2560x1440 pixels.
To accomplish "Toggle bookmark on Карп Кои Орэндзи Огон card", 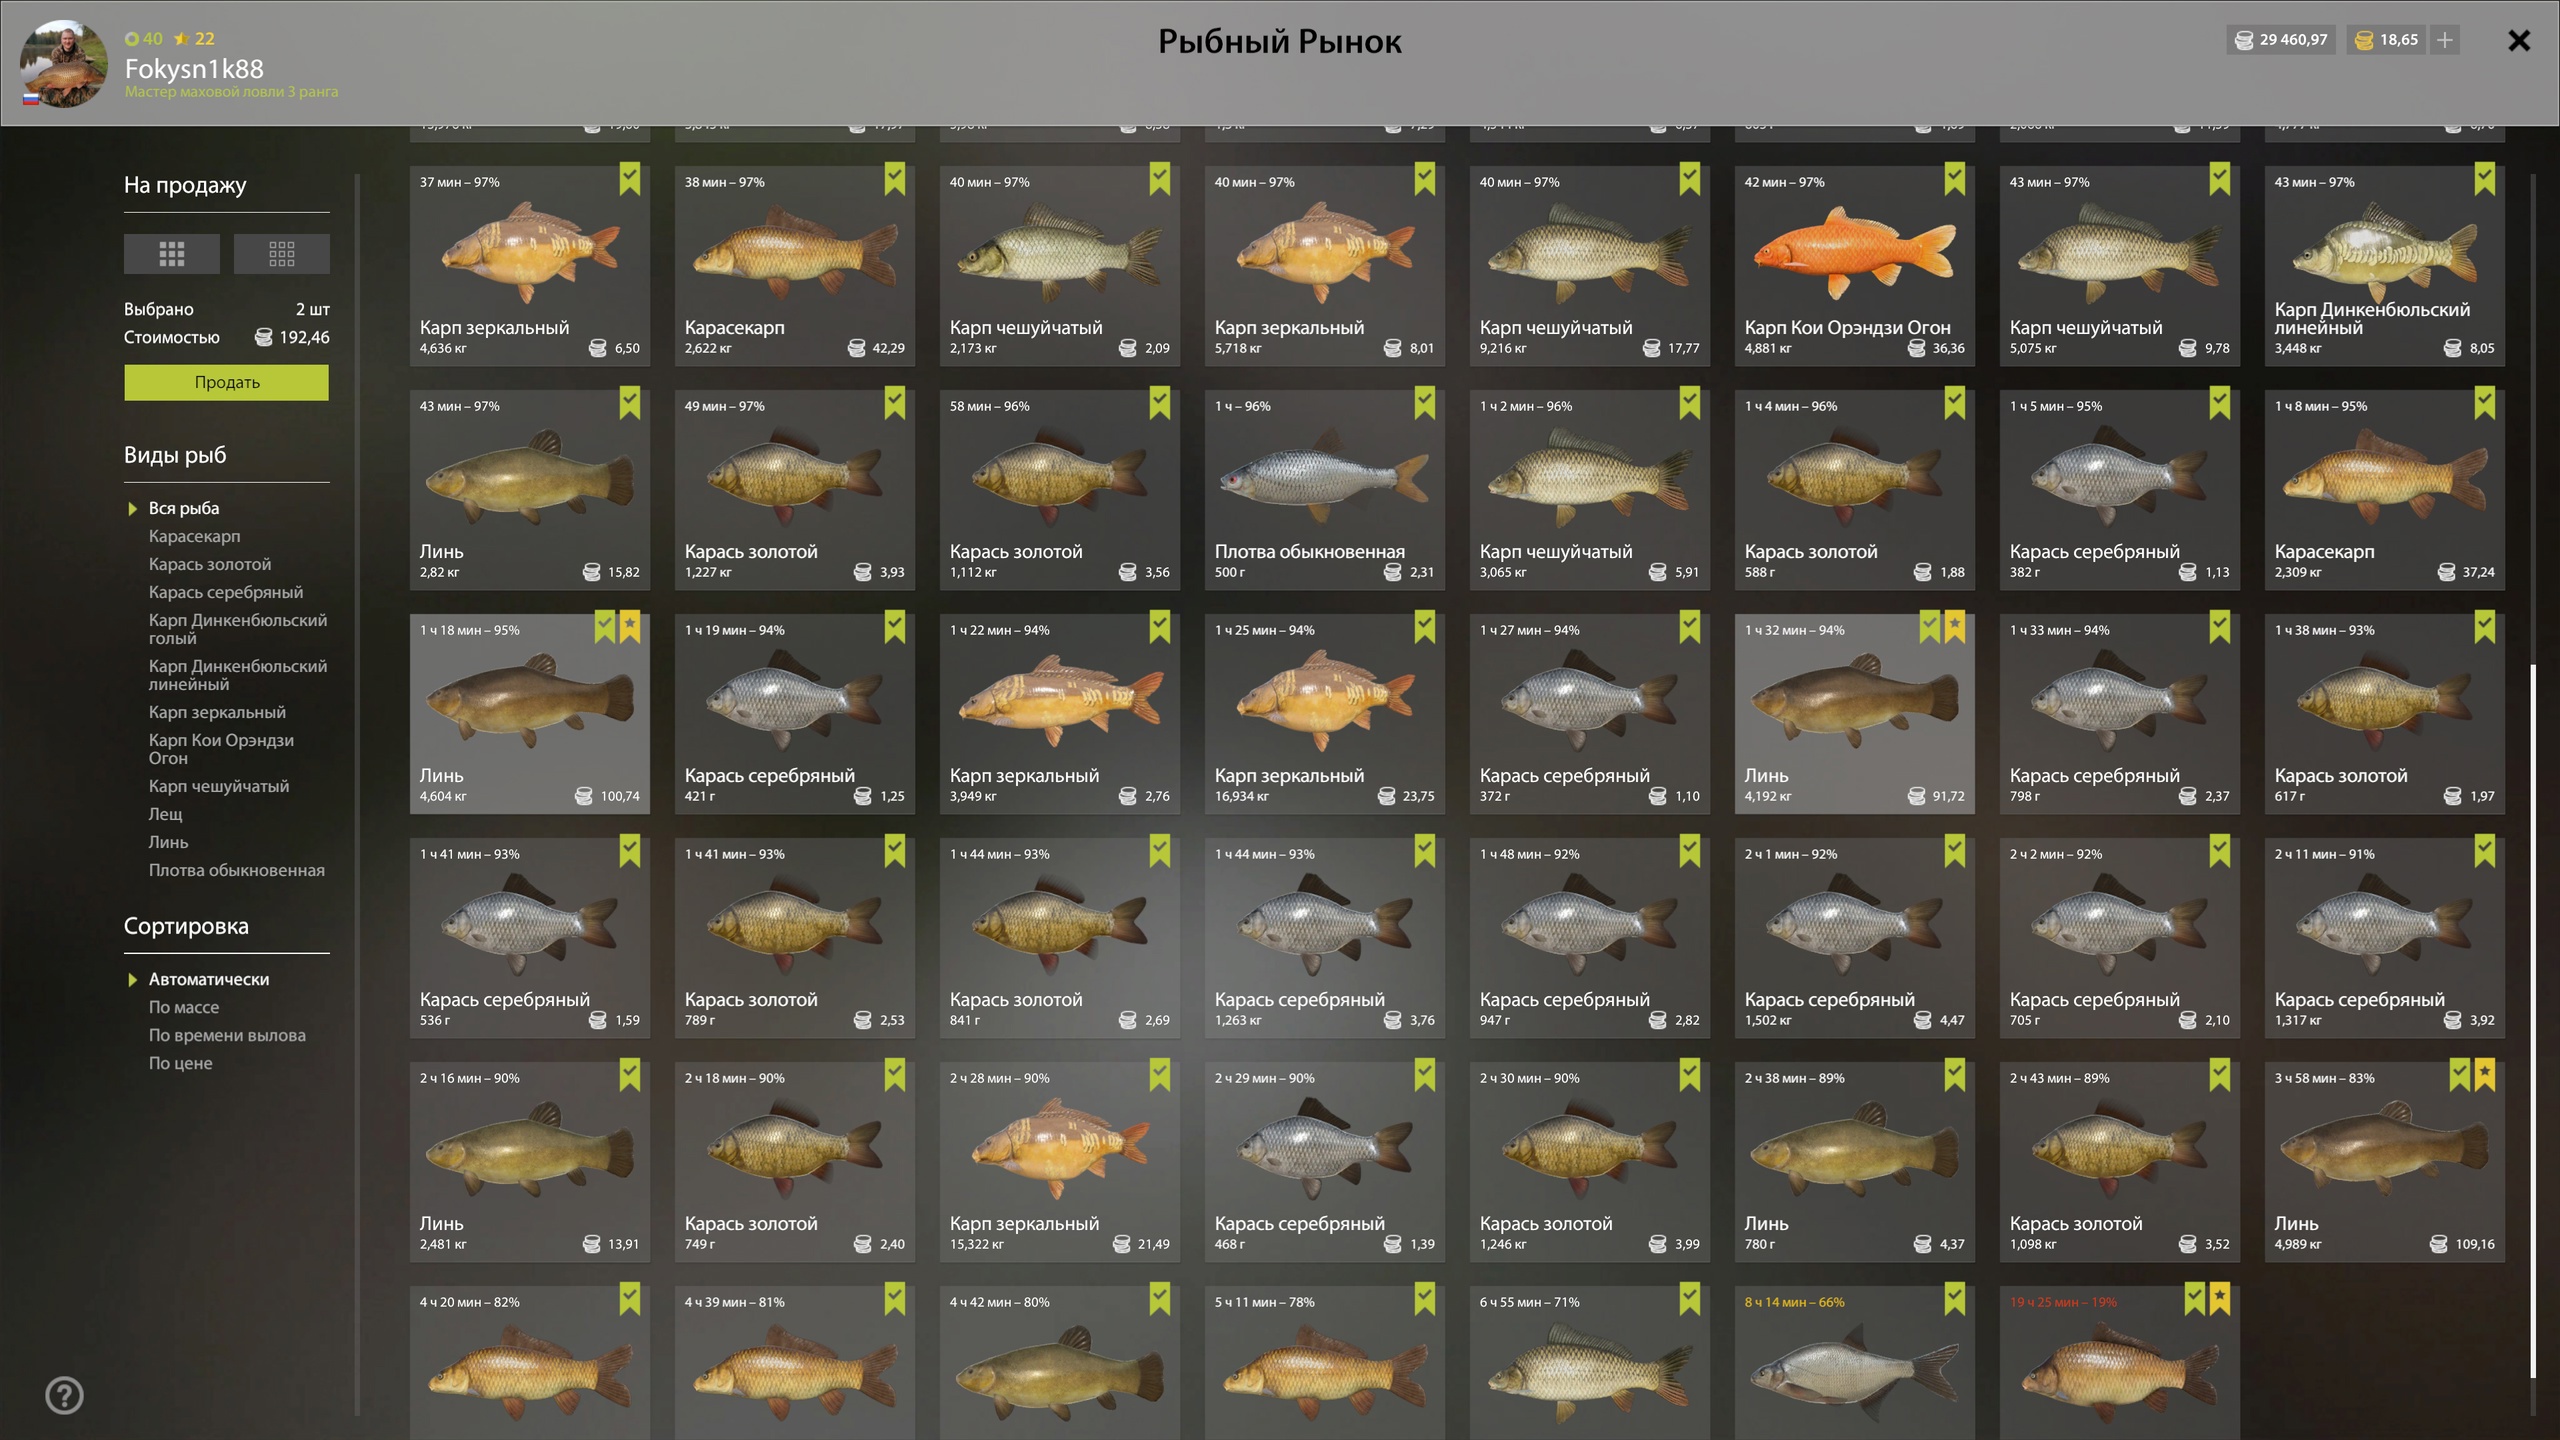I will [1954, 180].
